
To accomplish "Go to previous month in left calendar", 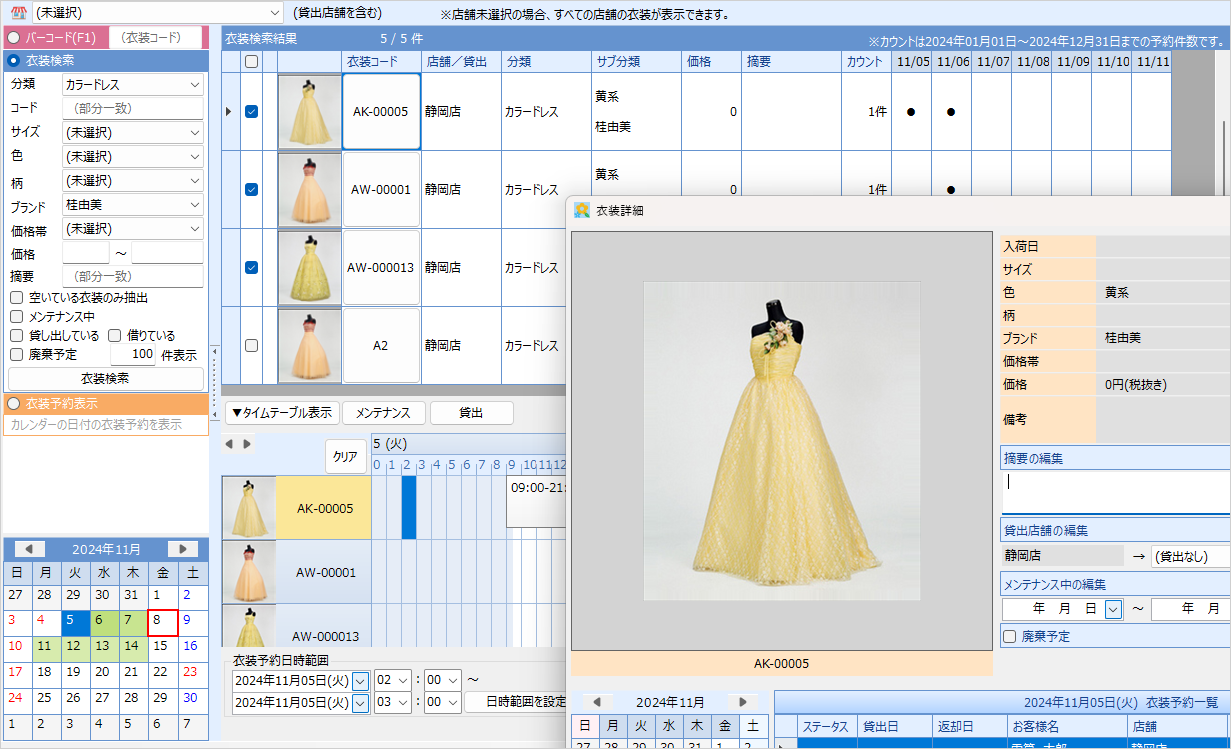I will (x=29, y=549).
